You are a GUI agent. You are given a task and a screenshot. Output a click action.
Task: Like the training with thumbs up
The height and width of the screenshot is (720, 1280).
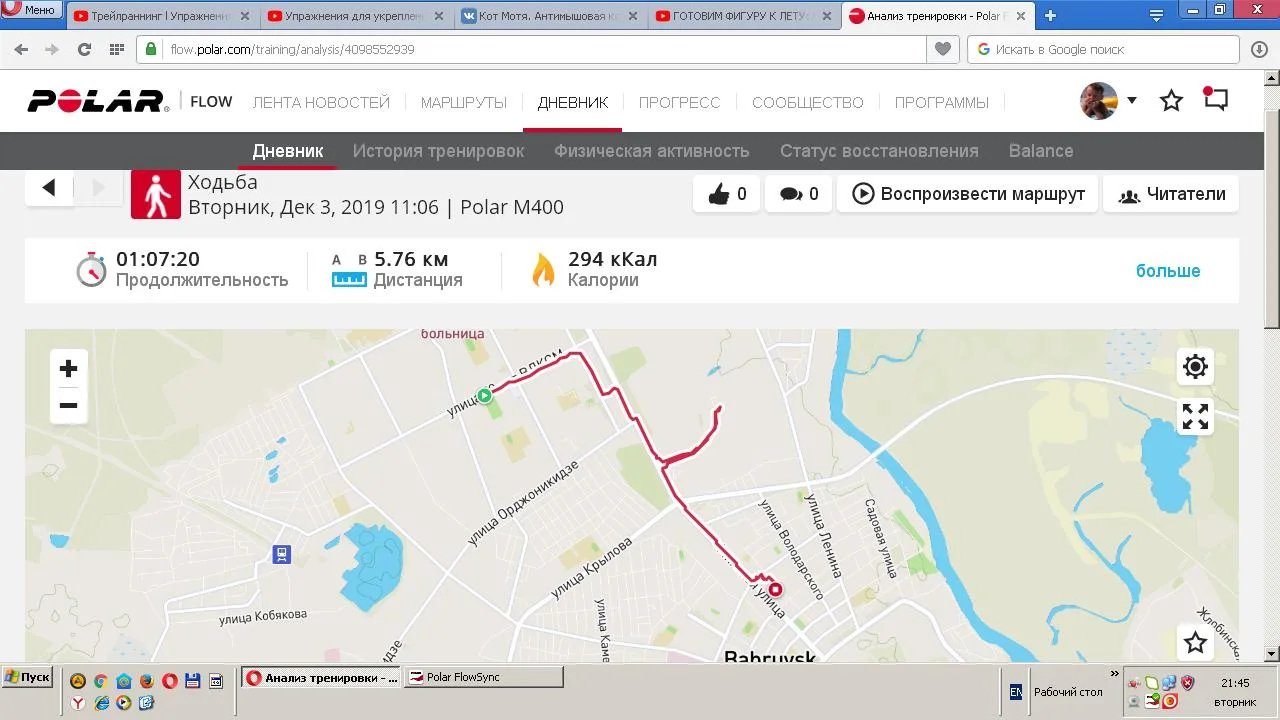(x=726, y=194)
